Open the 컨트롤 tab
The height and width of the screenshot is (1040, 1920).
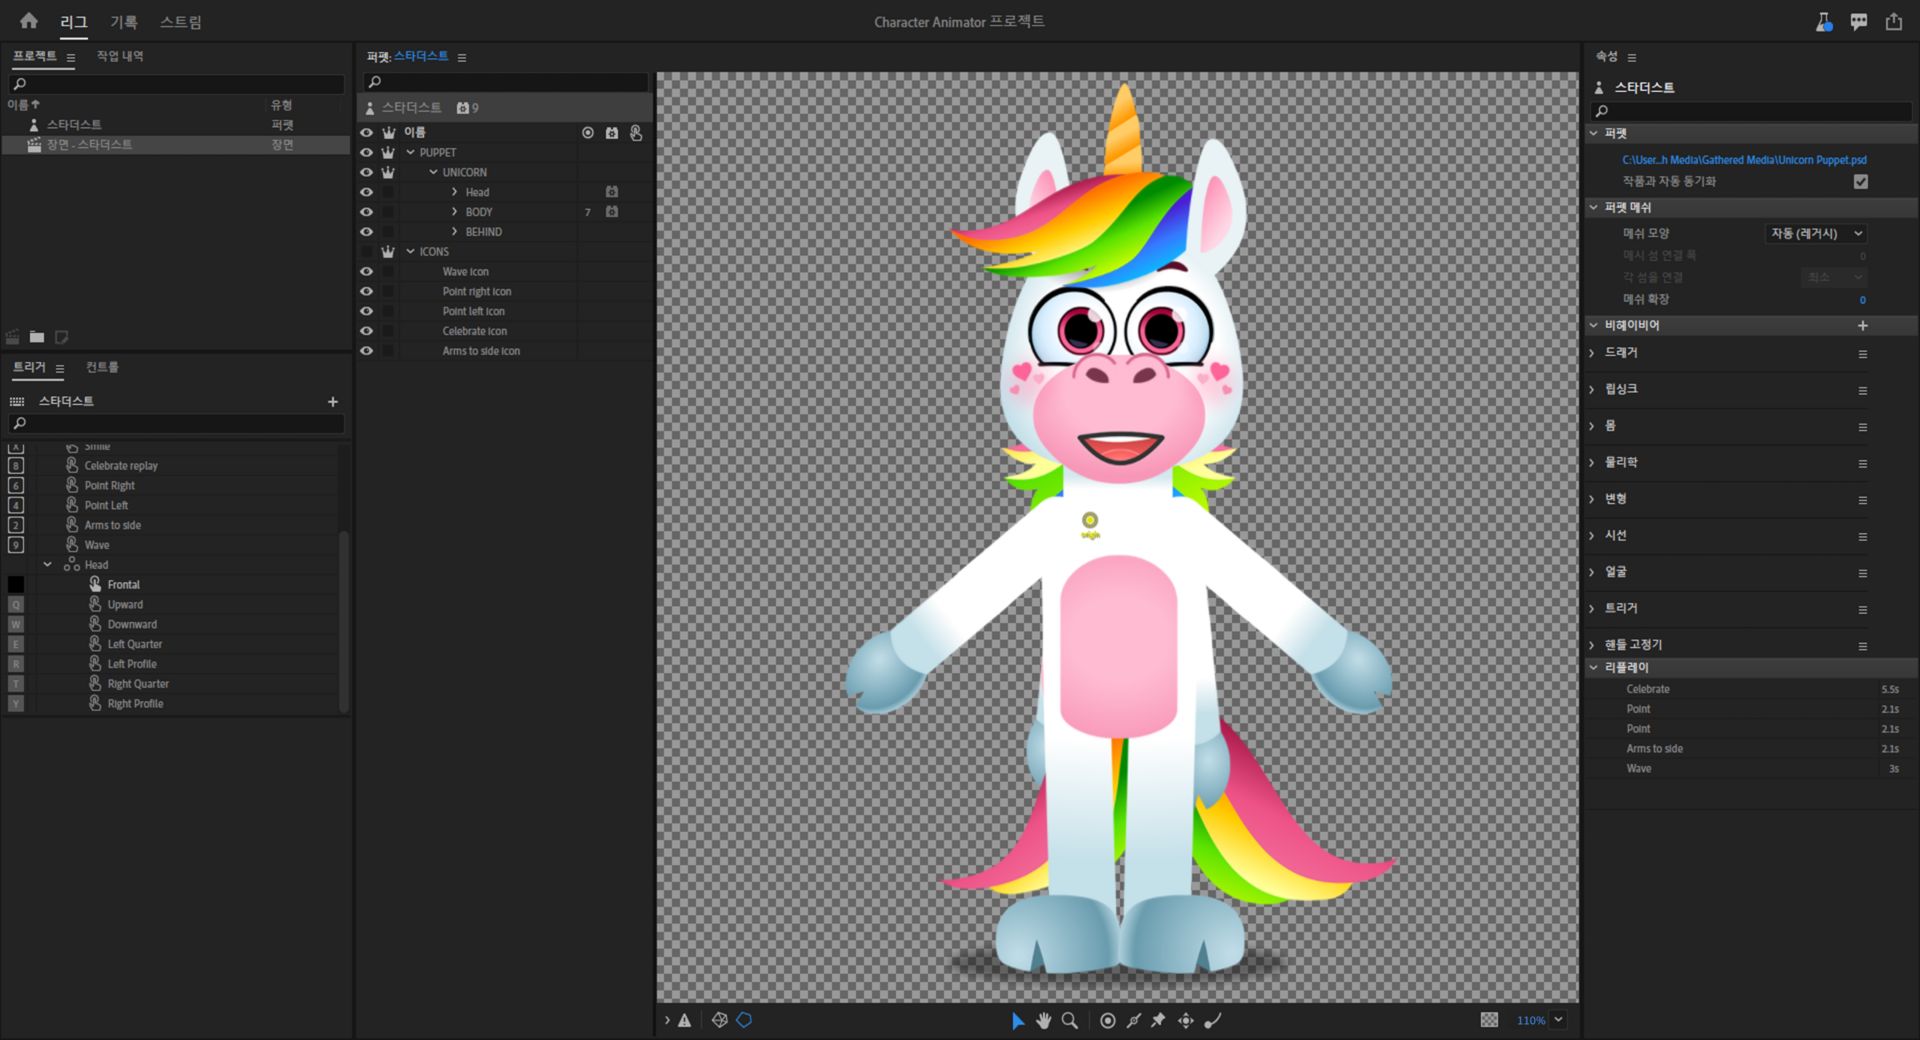[x=102, y=367]
